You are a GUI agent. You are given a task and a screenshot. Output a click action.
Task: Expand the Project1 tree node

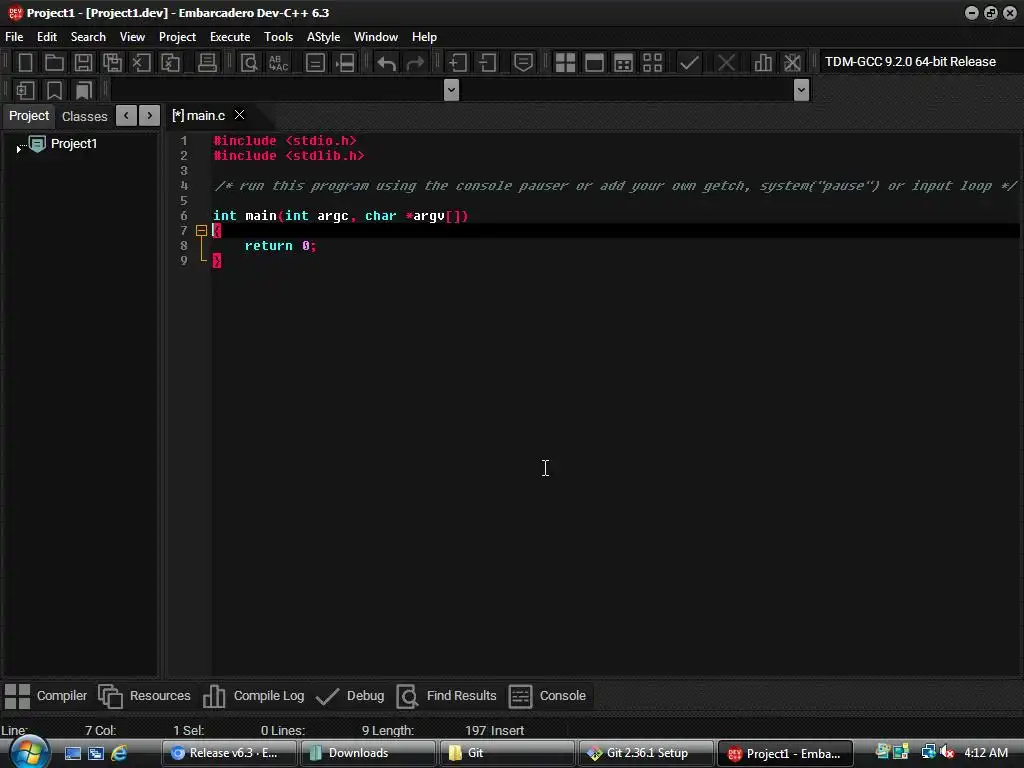(x=18, y=150)
